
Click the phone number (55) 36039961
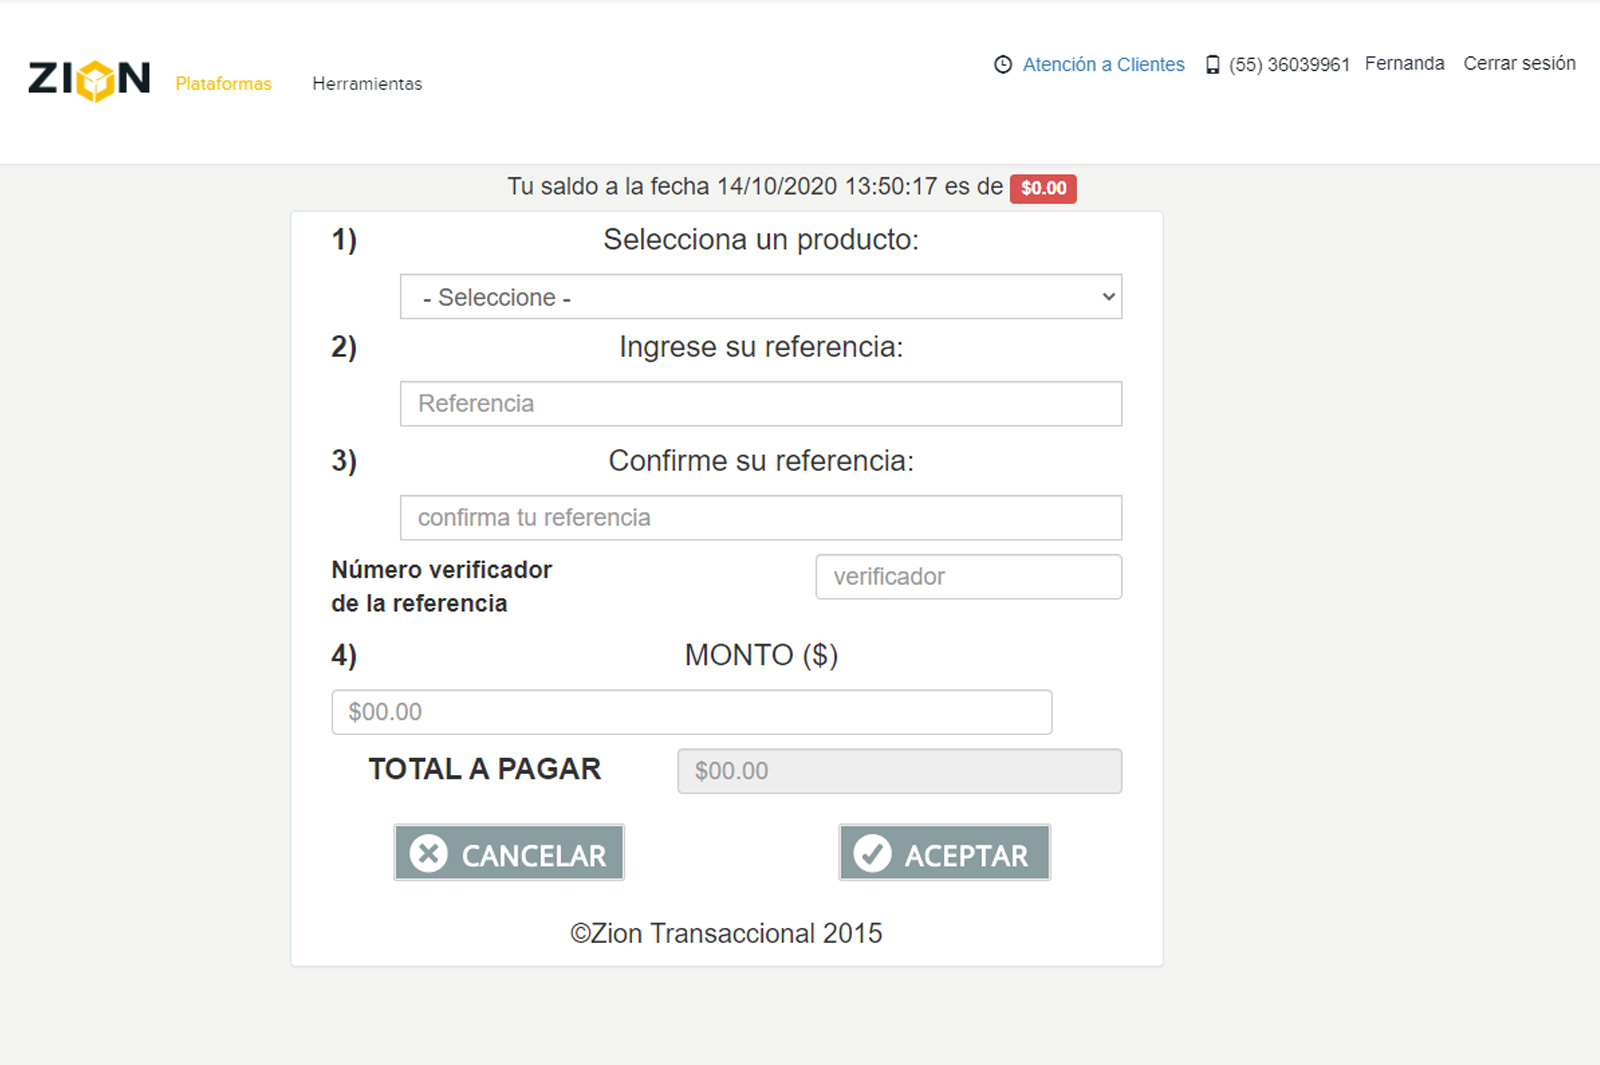point(1289,65)
